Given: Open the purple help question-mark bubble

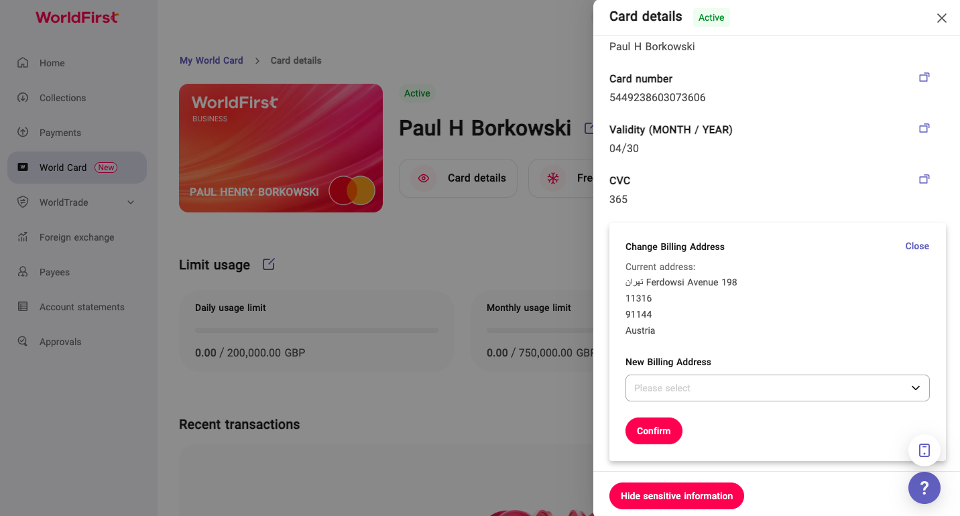Looking at the screenshot, I should [x=924, y=488].
